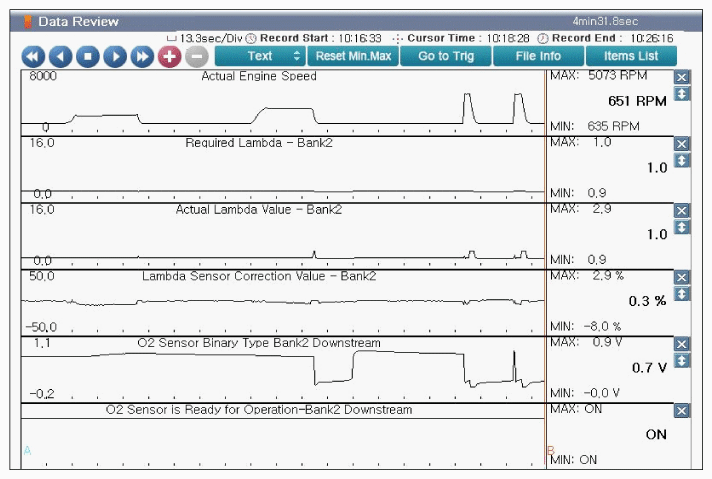Open the Items List
This screenshot has width=712, height=479.
click(x=631, y=56)
